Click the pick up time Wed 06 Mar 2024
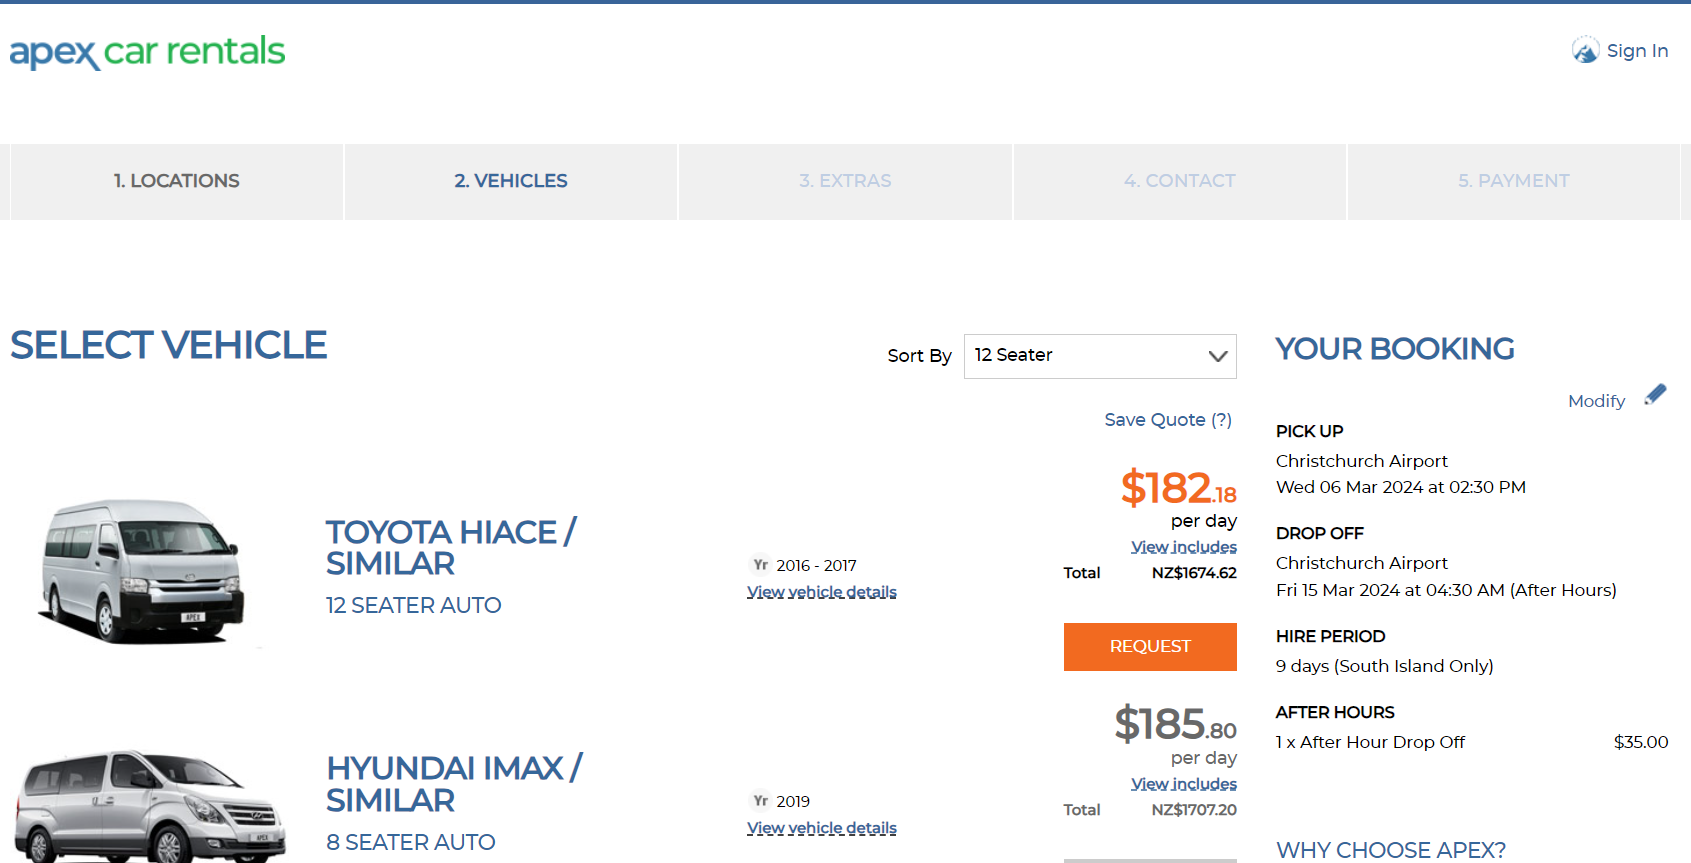 pos(1401,488)
